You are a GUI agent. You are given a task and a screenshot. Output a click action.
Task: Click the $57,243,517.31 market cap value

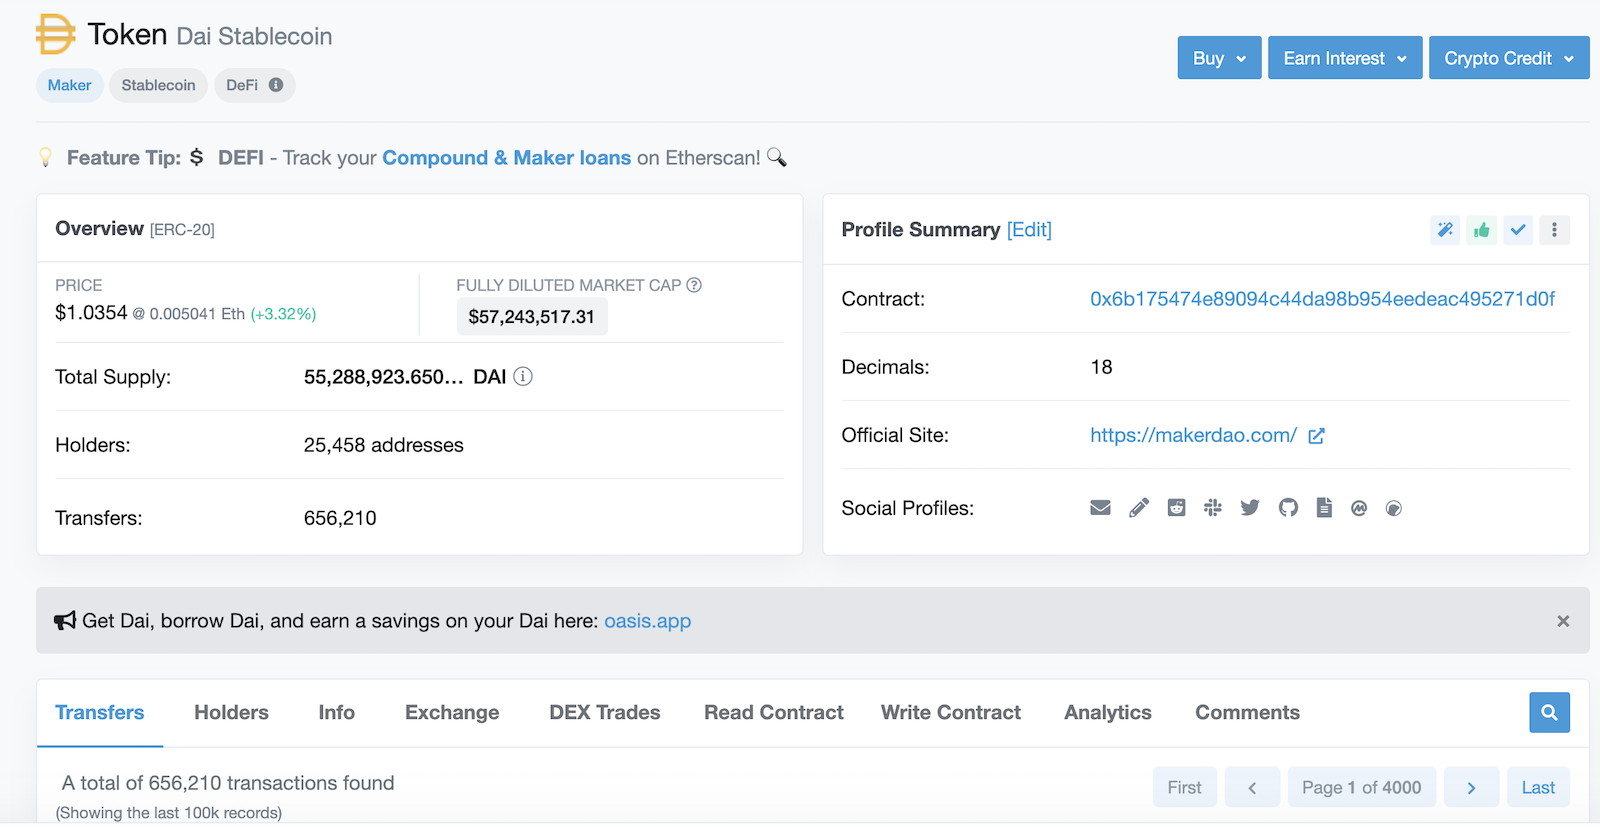click(532, 317)
